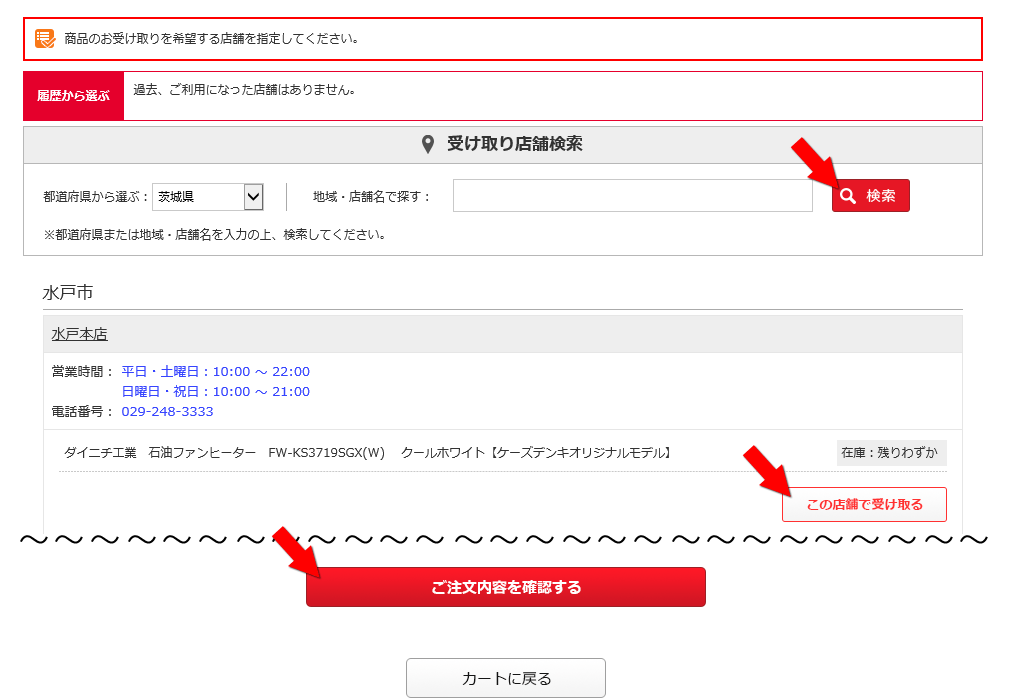
Task: Click message 商品のお受け取りを希望する店舗を指定してください。
Action: (x=211, y=39)
